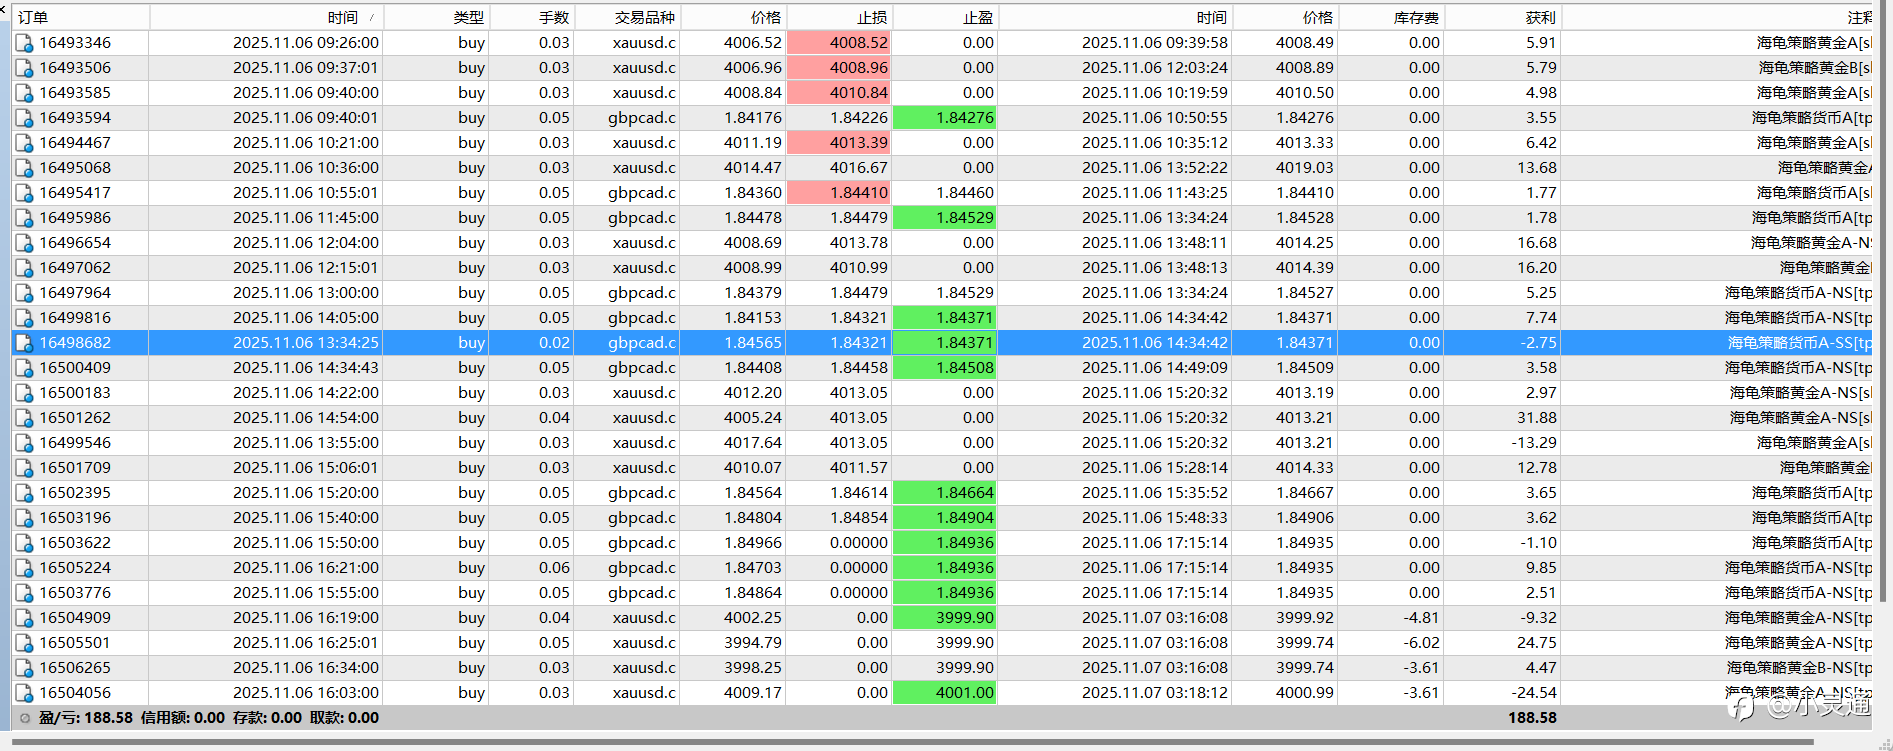Screen dimensions: 1893x751
Task: Select order number 16505501
Action: point(75,643)
